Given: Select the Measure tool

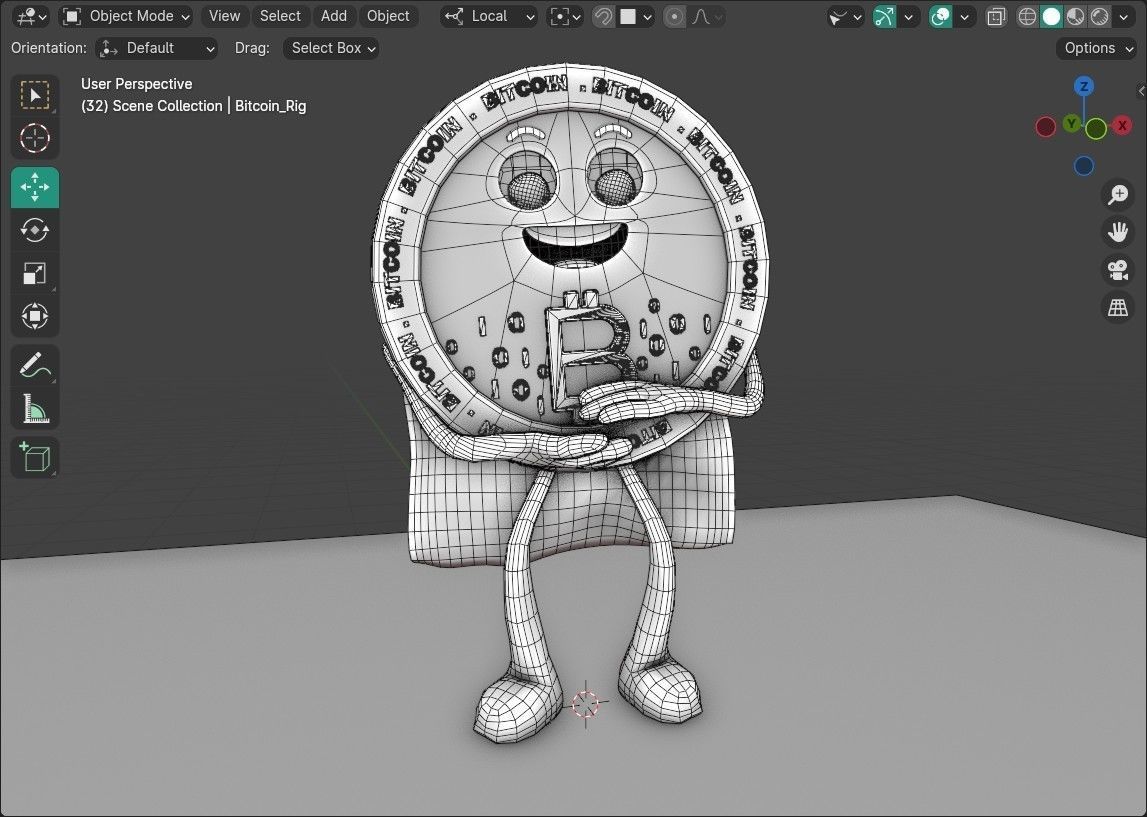Looking at the screenshot, I should coord(34,408).
